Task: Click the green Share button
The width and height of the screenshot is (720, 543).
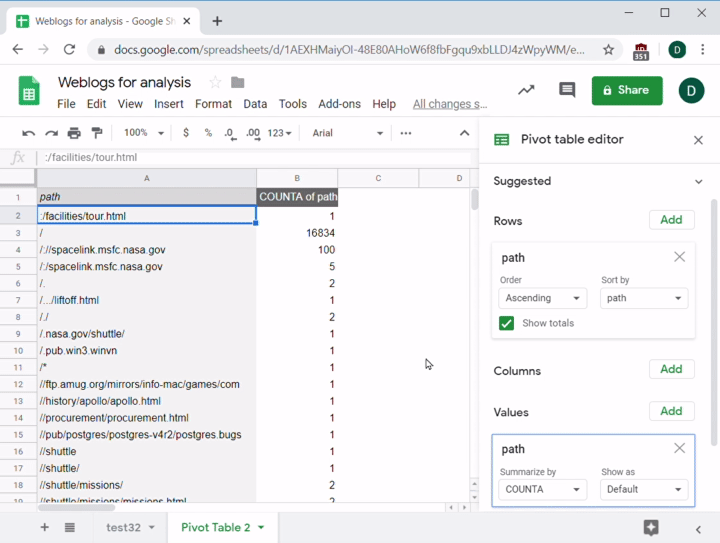Action: [x=626, y=90]
